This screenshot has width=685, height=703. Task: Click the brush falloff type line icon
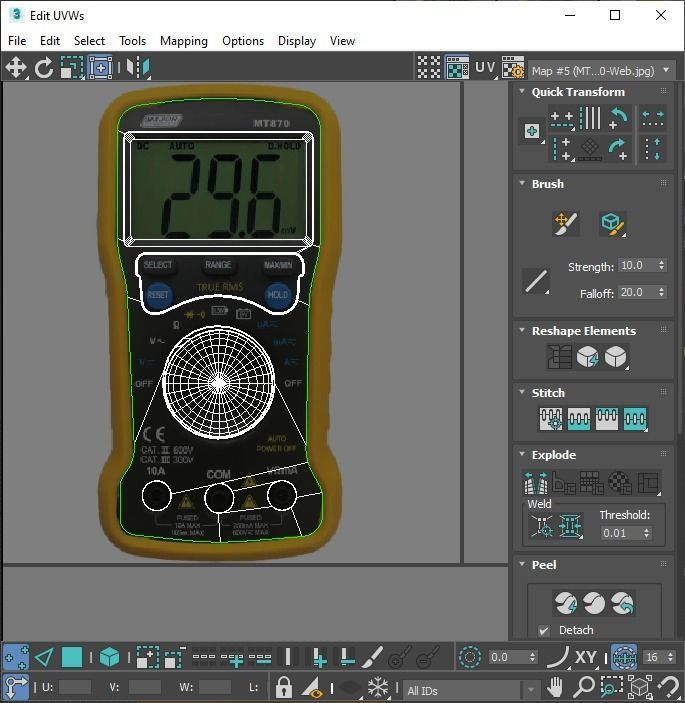(536, 281)
